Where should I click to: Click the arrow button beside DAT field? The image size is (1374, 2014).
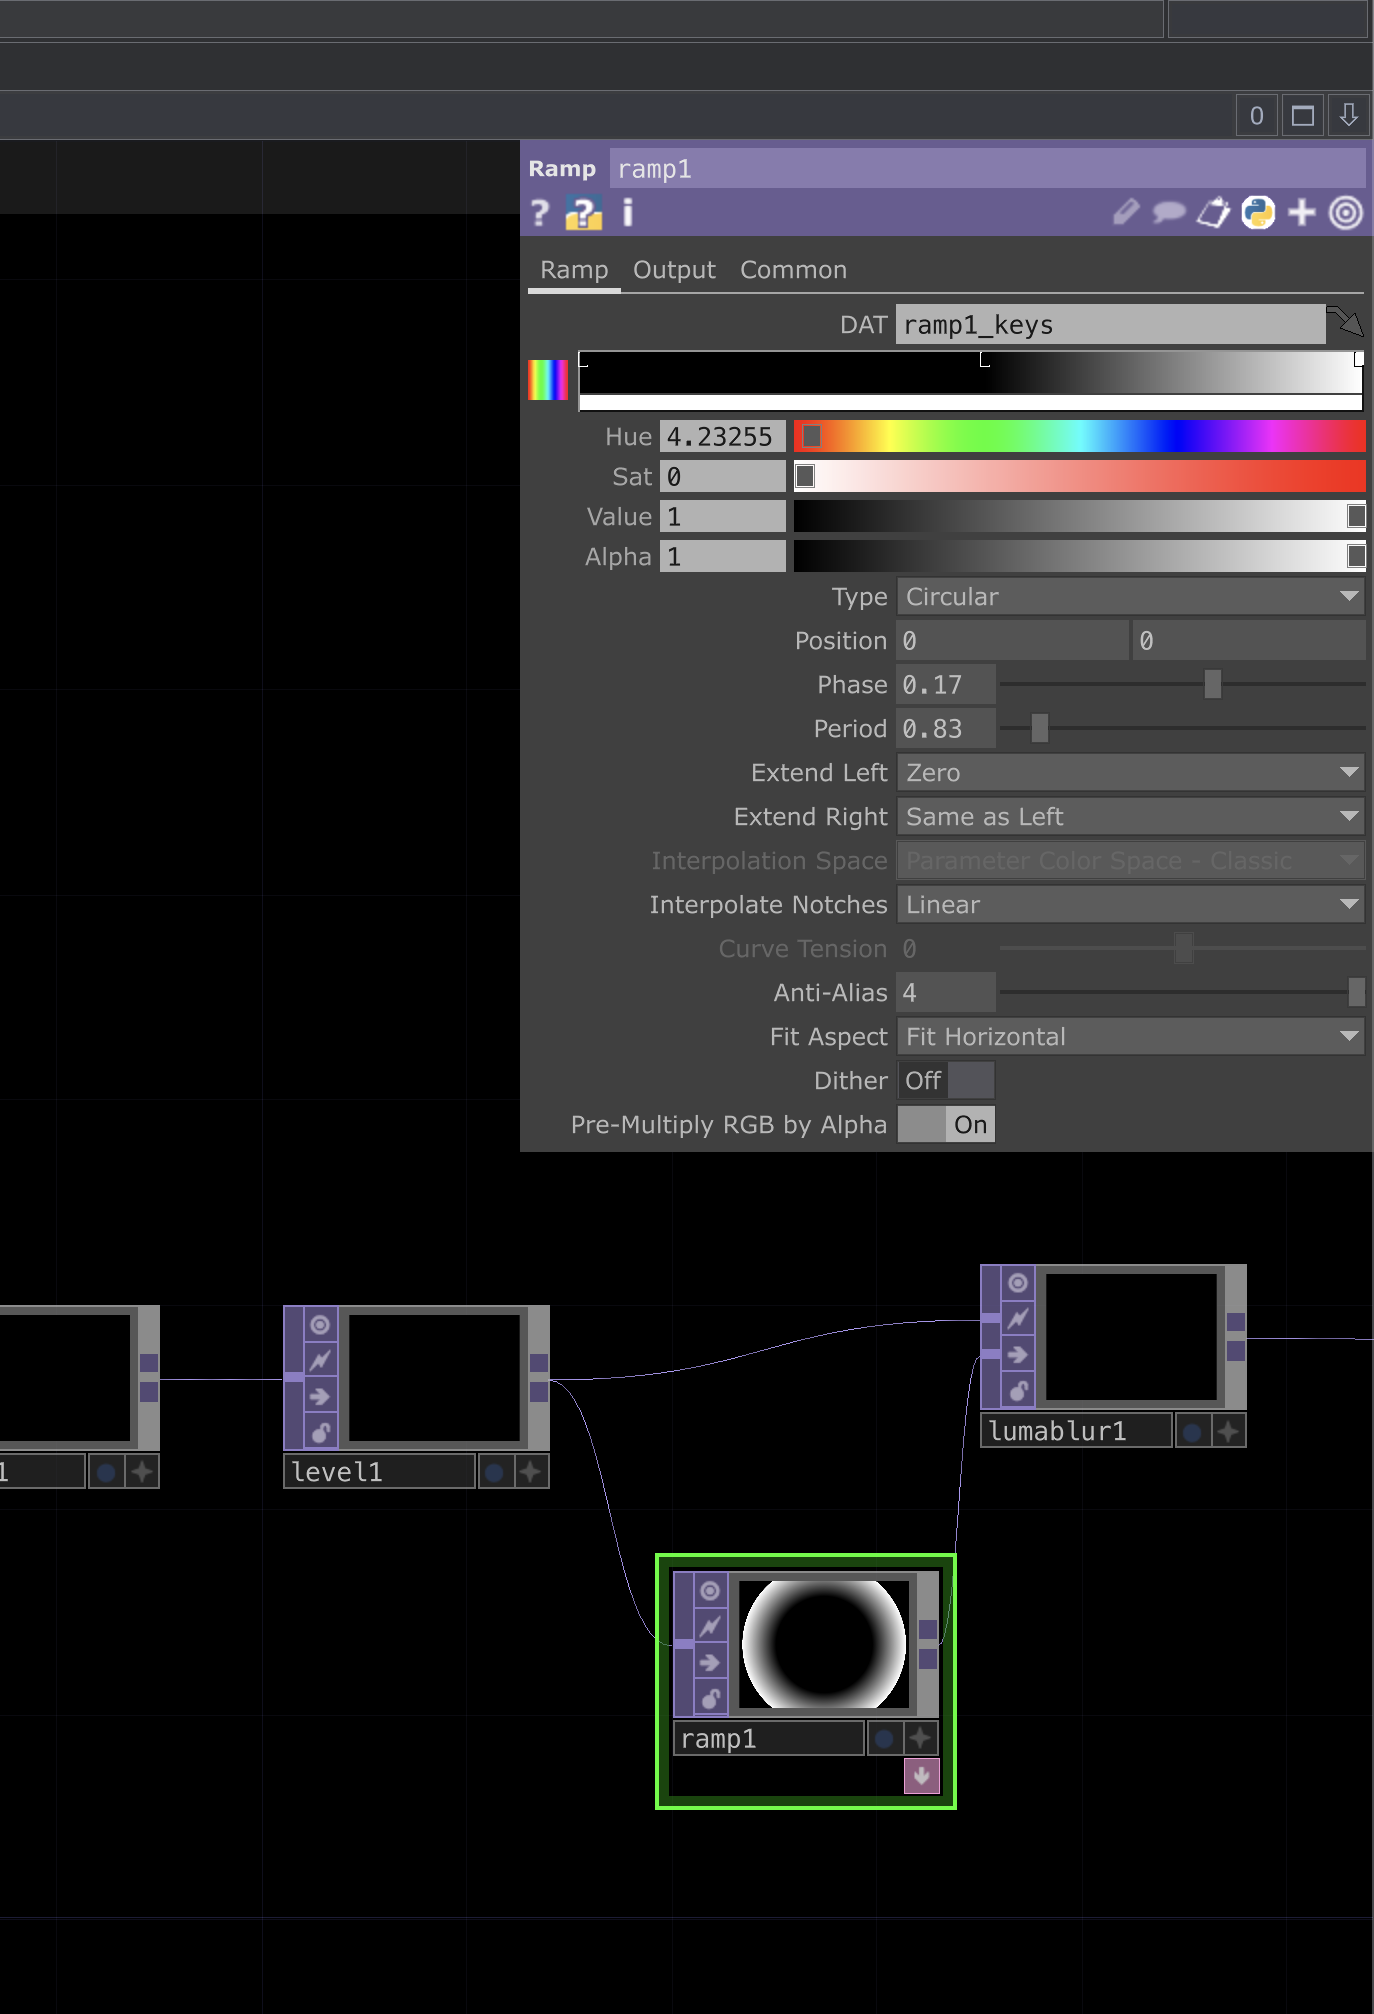[x=1345, y=323]
